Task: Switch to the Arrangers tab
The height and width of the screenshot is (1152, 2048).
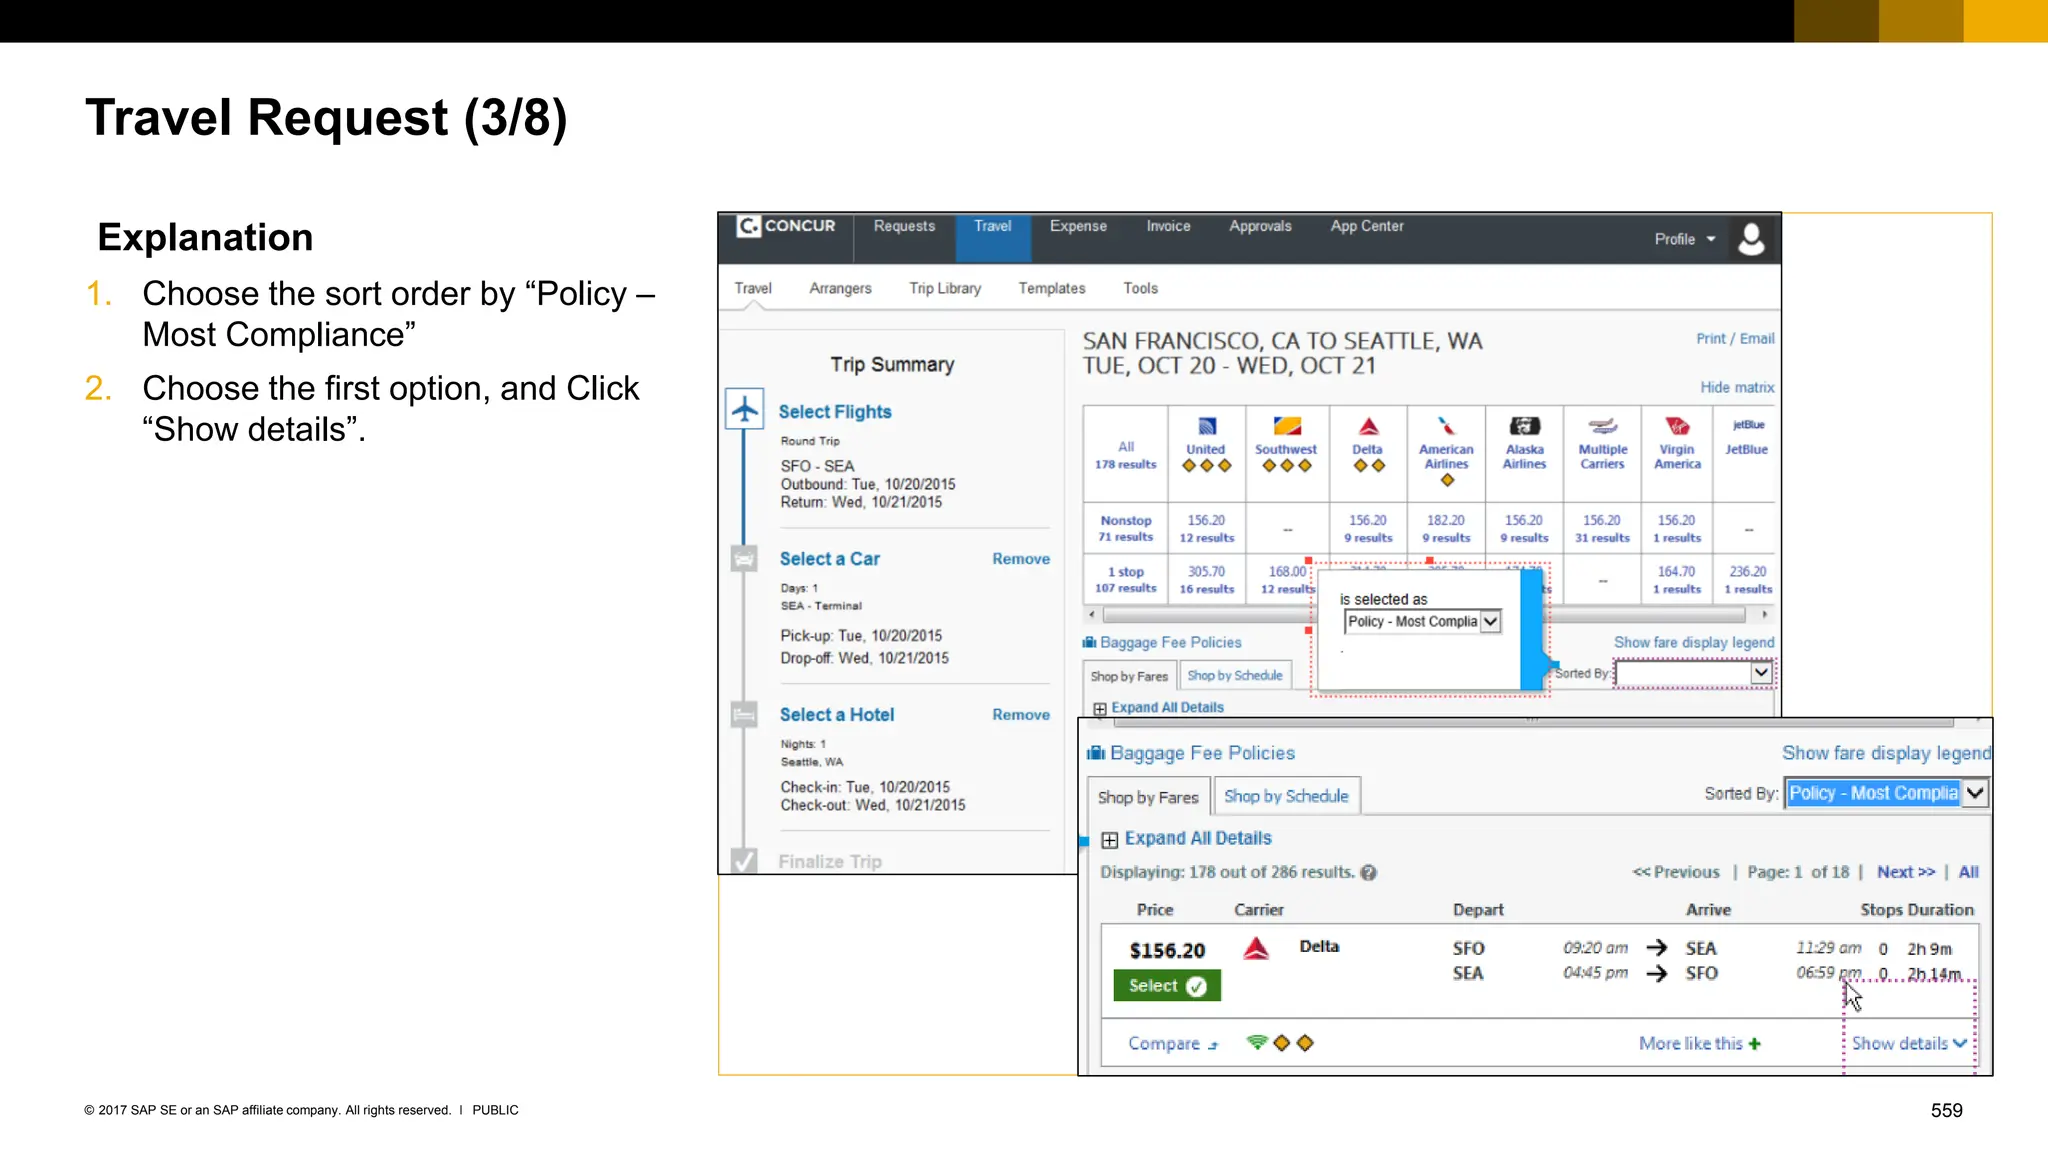Action: [840, 288]
